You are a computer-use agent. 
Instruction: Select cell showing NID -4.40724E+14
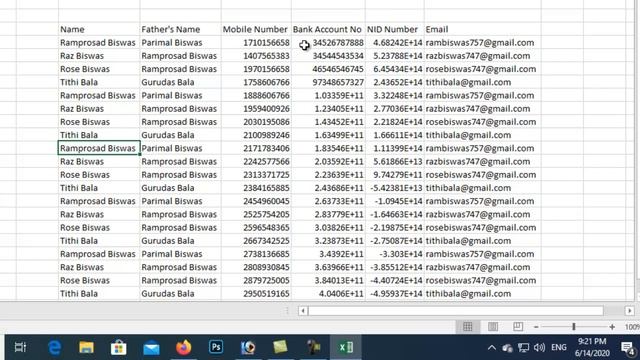coord(395,280)
